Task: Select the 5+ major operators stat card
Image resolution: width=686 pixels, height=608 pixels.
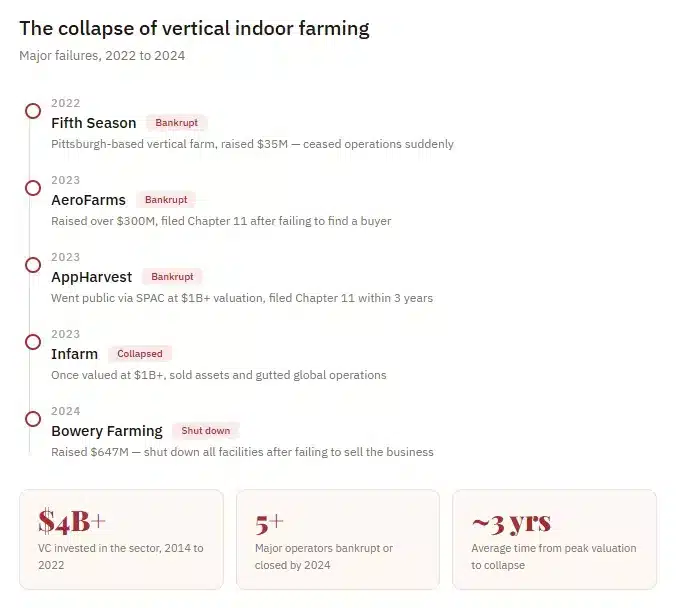Action: pyautogui.click(x=338, y=539)
